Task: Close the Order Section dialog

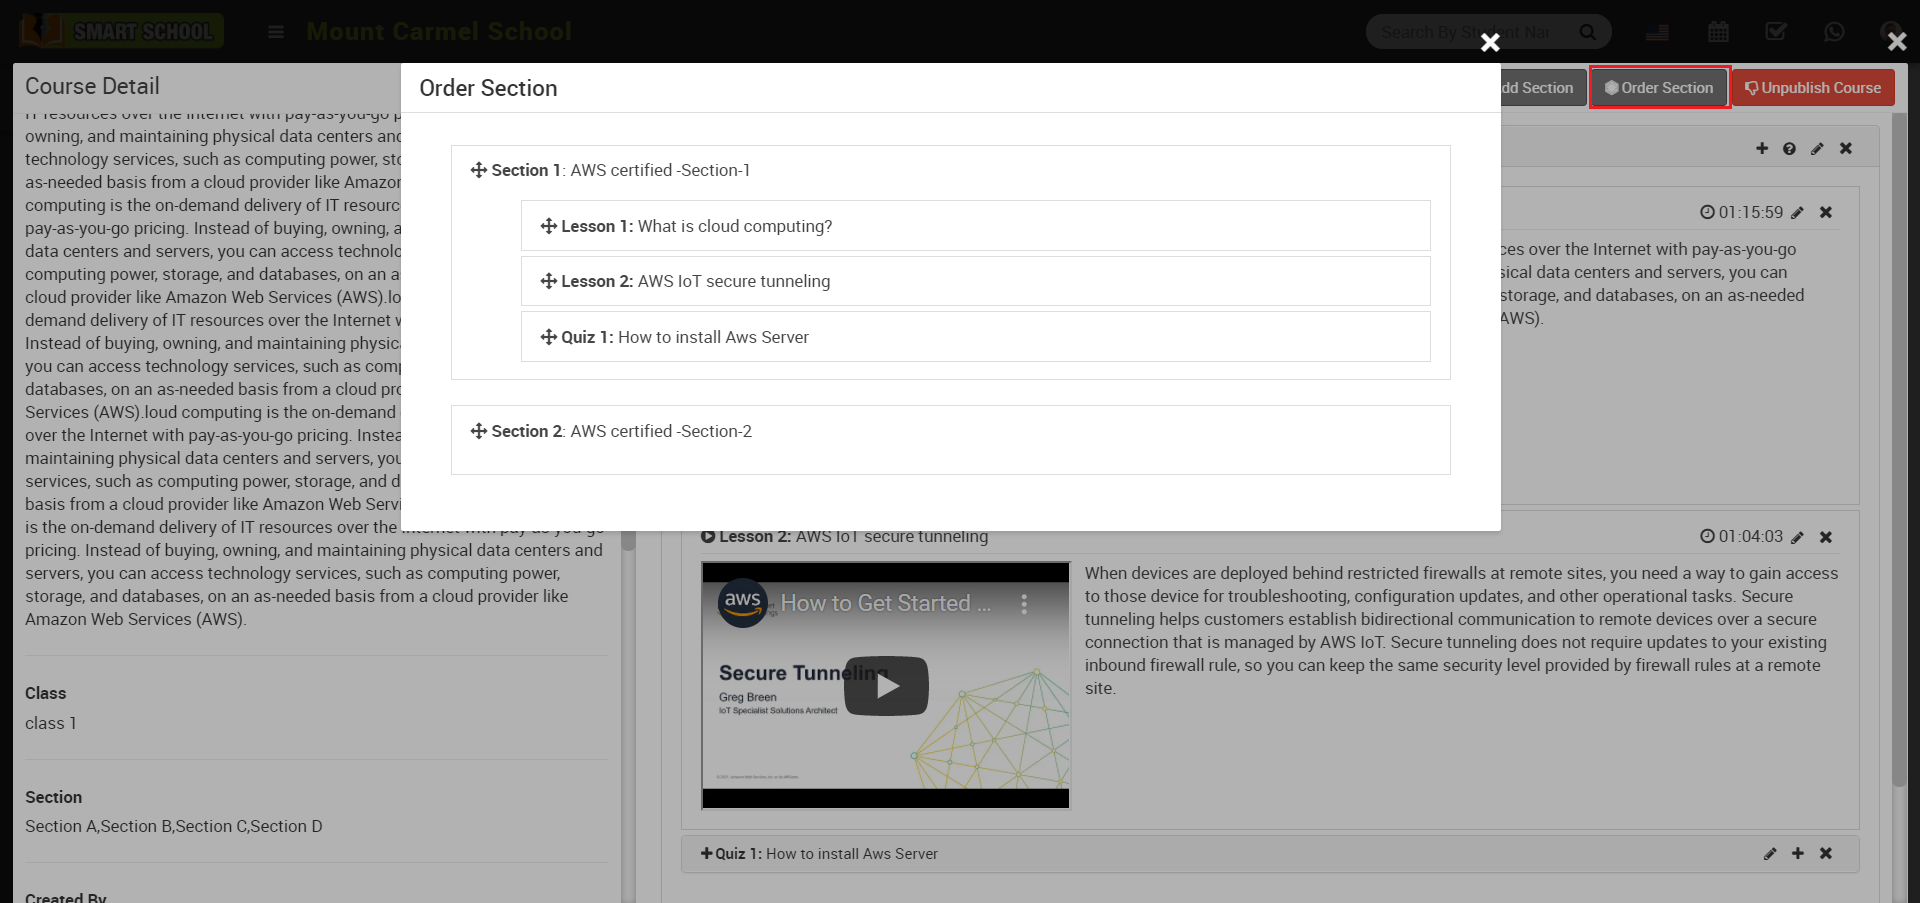Action: (1490, 42)
